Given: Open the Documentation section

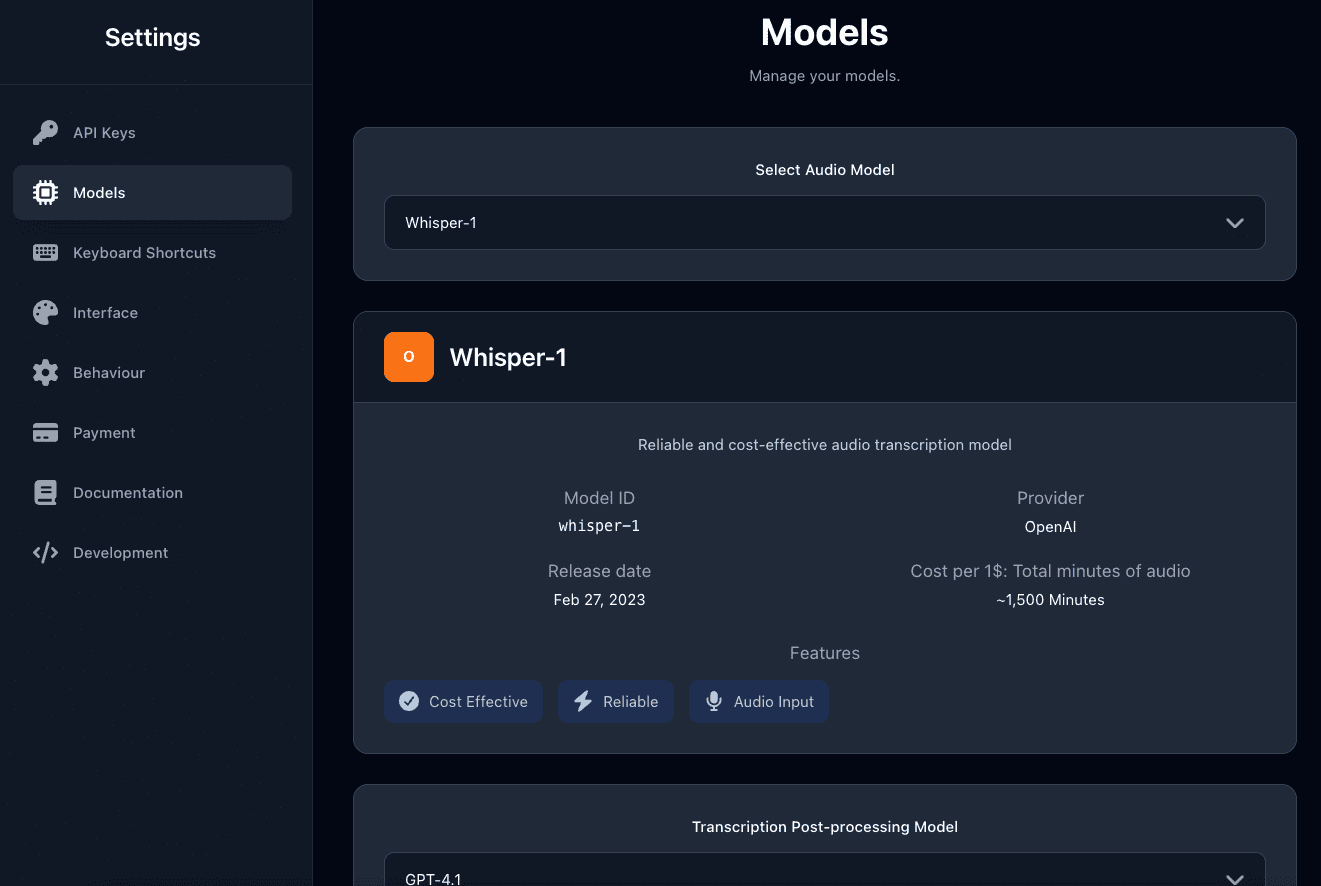Looking at the screenshot, I should (152, 493).
